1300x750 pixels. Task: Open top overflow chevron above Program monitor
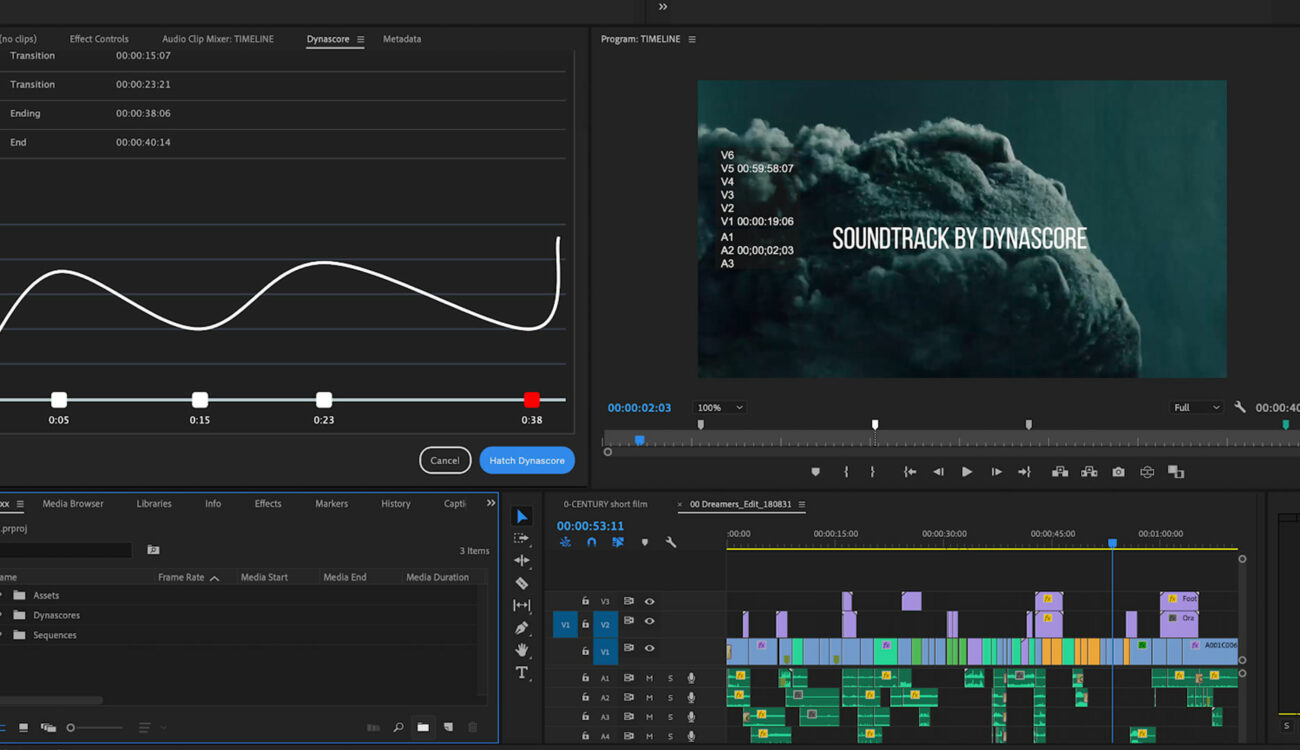(662, 7)
